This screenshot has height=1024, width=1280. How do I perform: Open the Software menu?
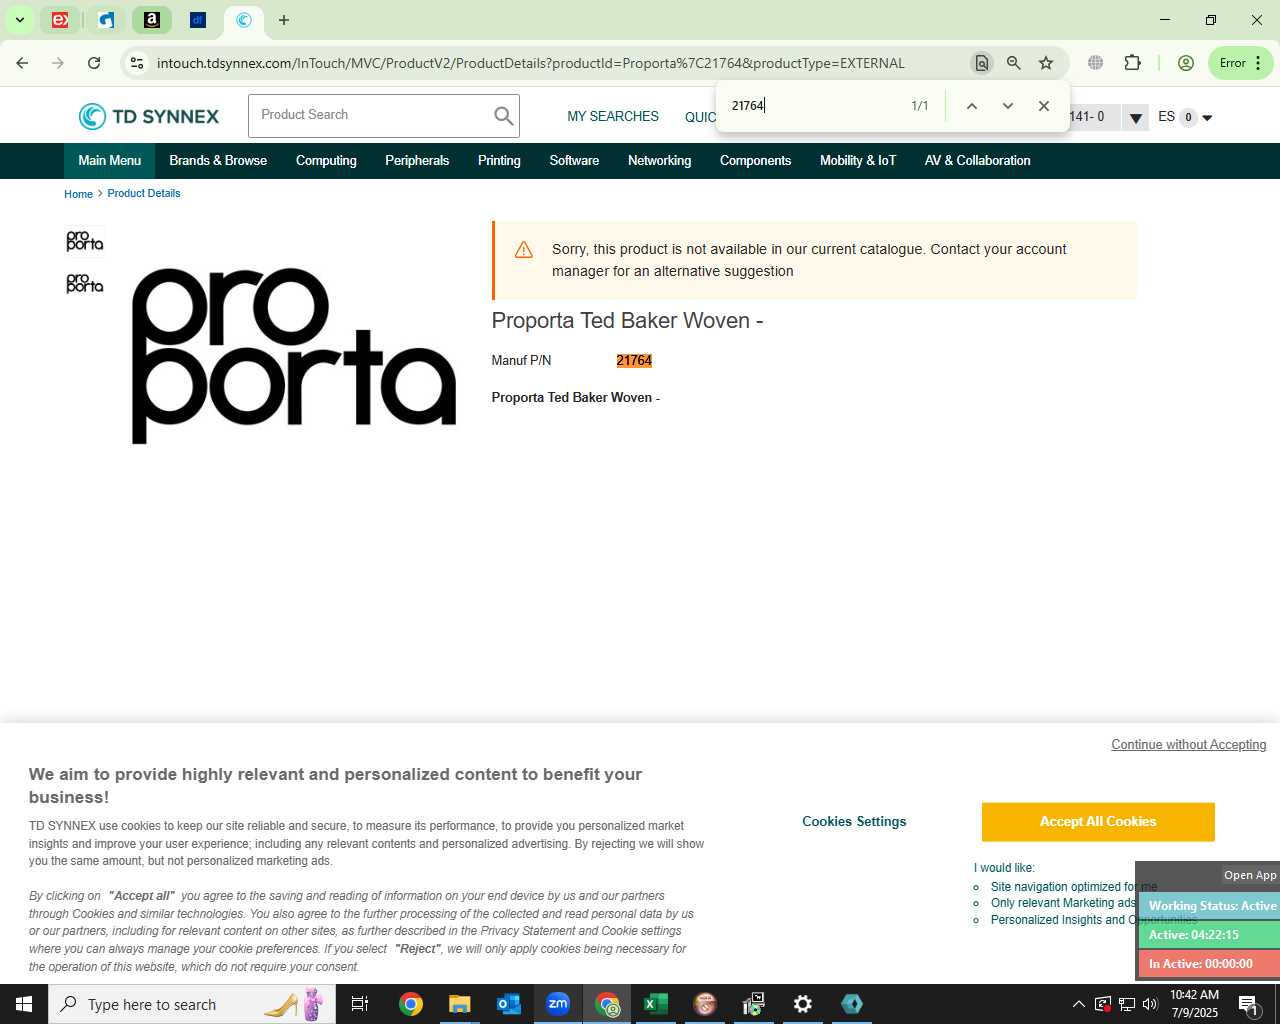[574, 161]
